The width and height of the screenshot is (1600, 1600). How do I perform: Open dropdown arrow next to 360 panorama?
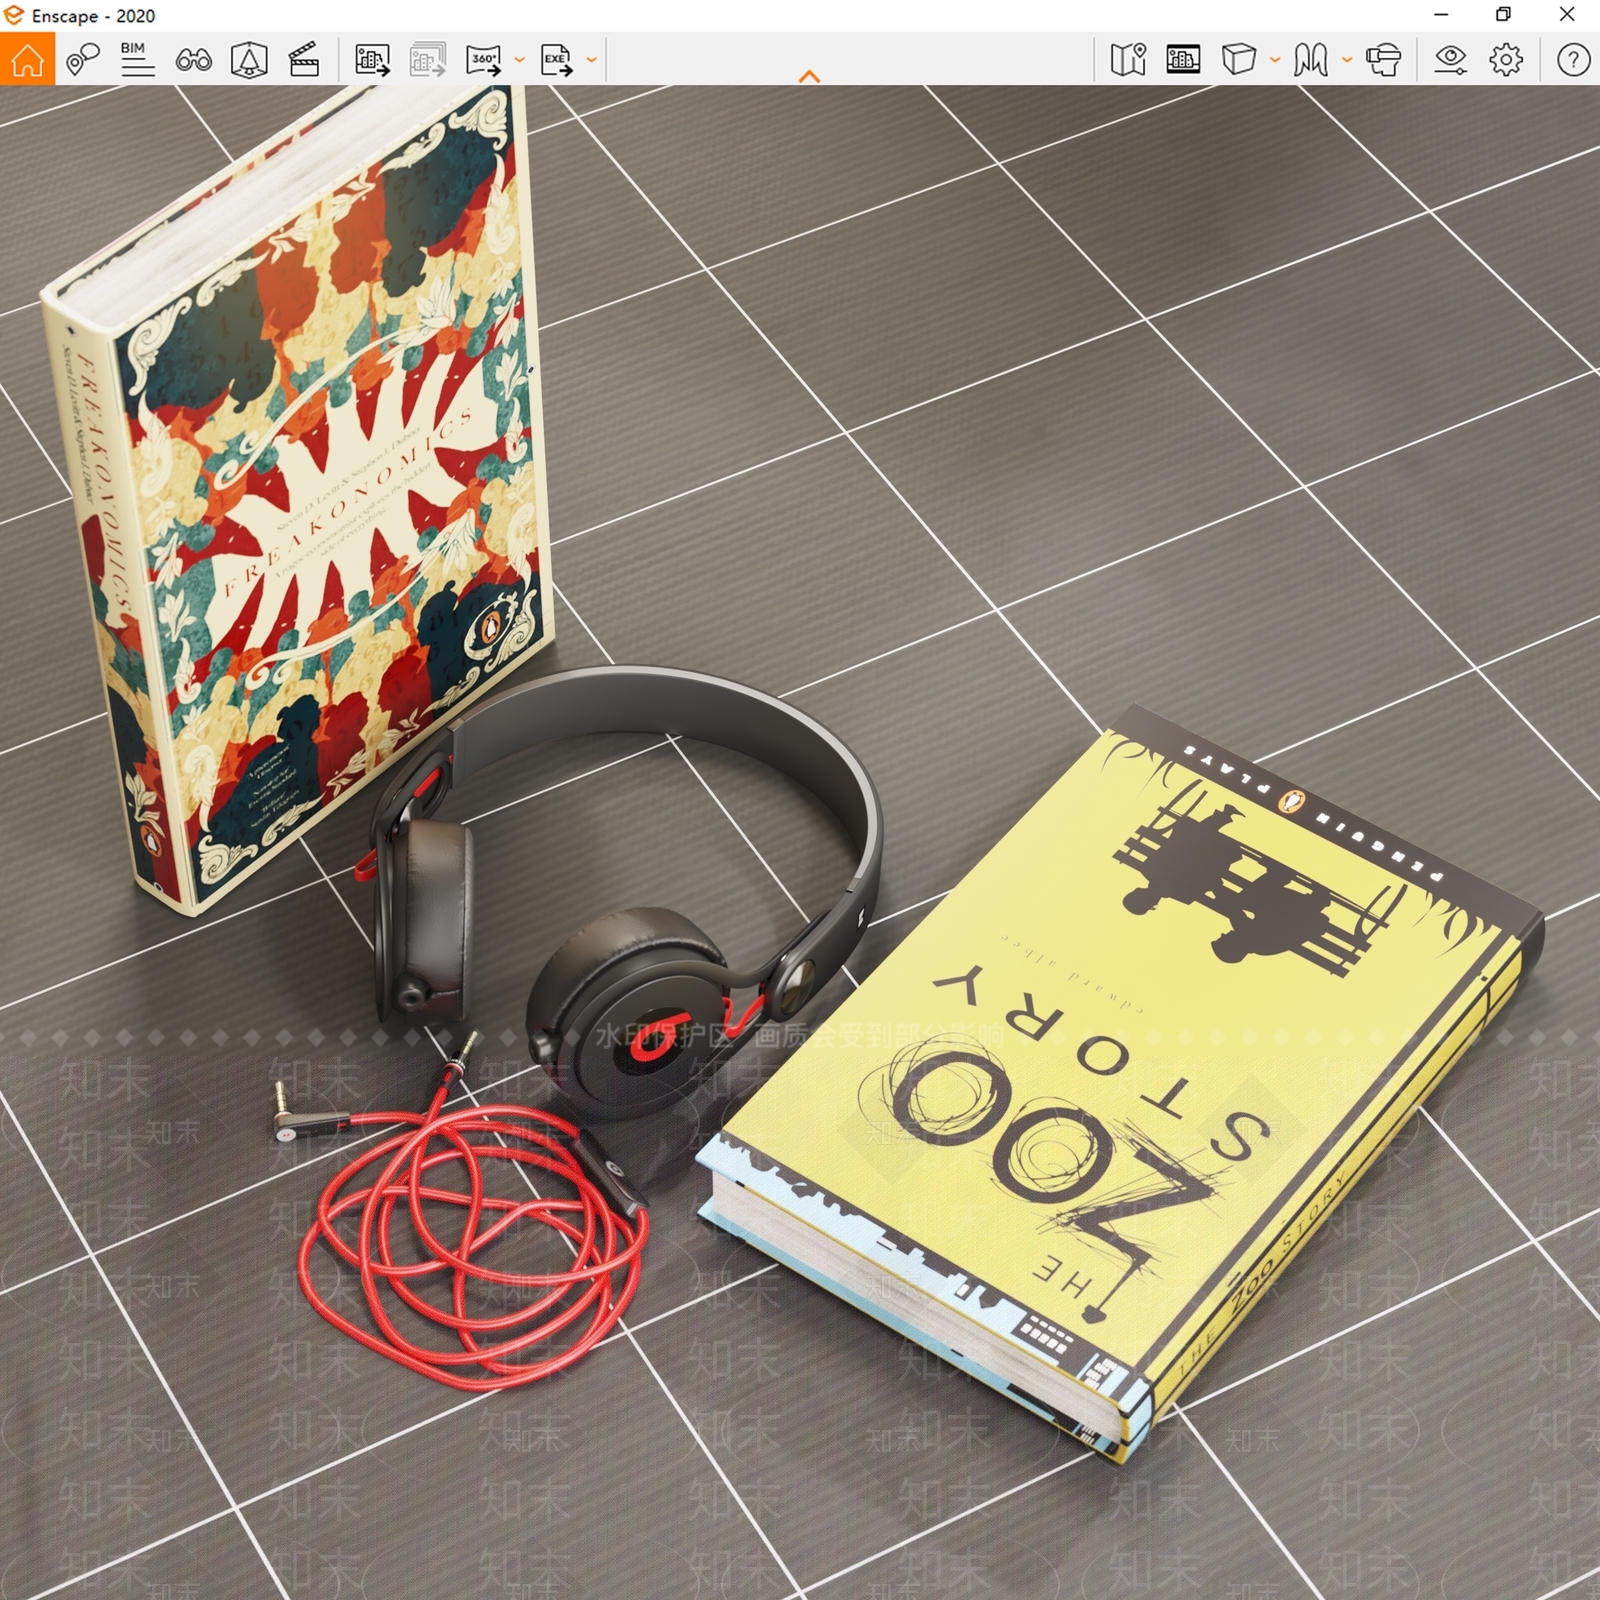point(519,60)
